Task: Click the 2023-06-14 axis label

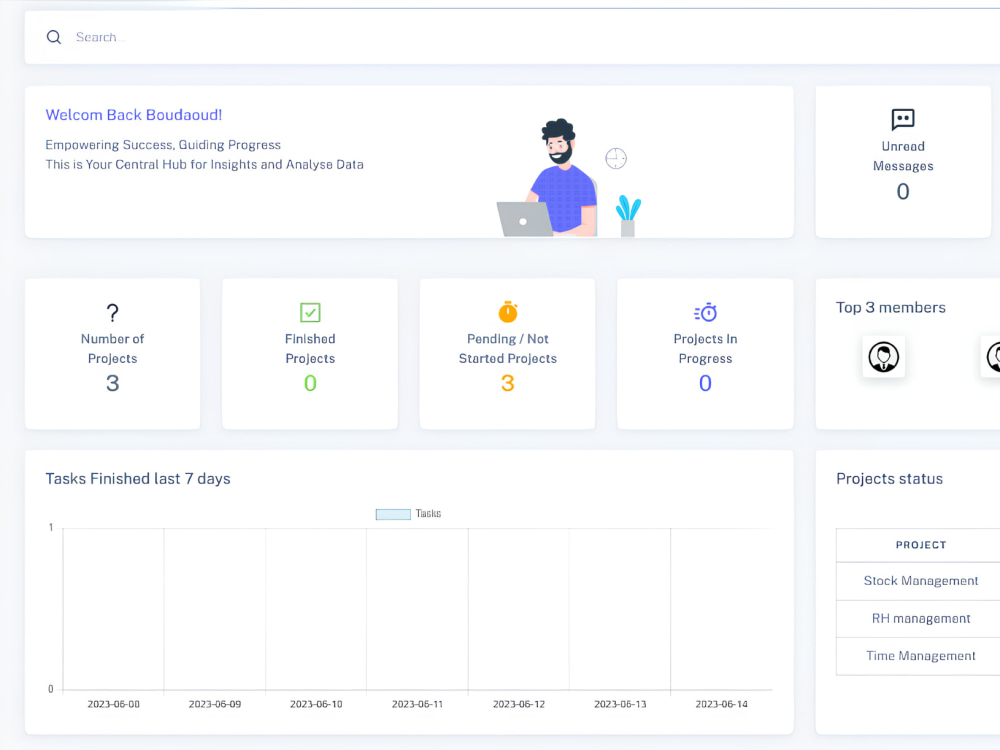Action: (721, 704)
